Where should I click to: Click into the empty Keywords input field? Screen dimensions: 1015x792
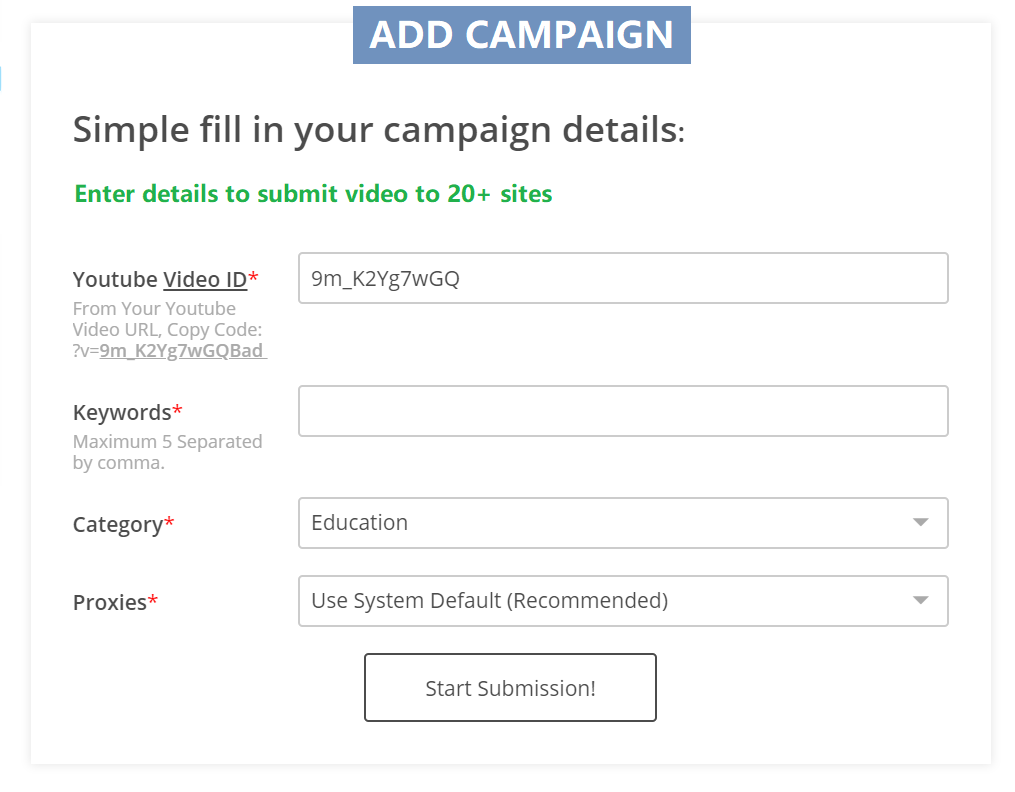(x=622, y=411)
